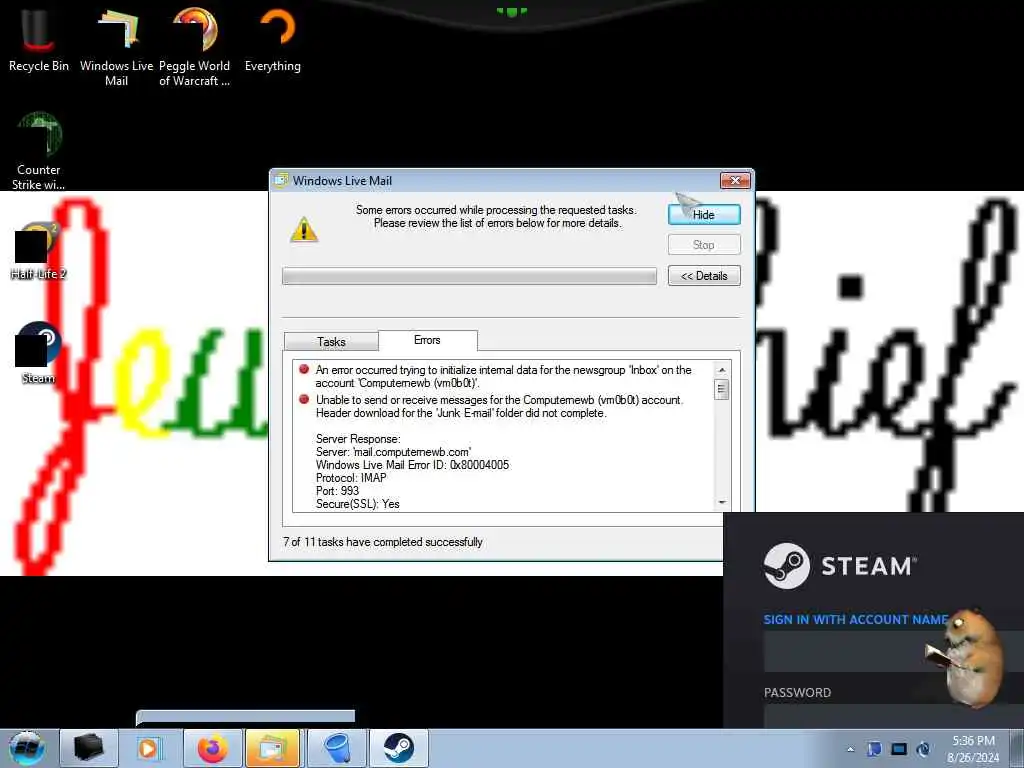Switch to Windows Live Mail taskbar button
1024x768 pixels.
click(273, 748)
